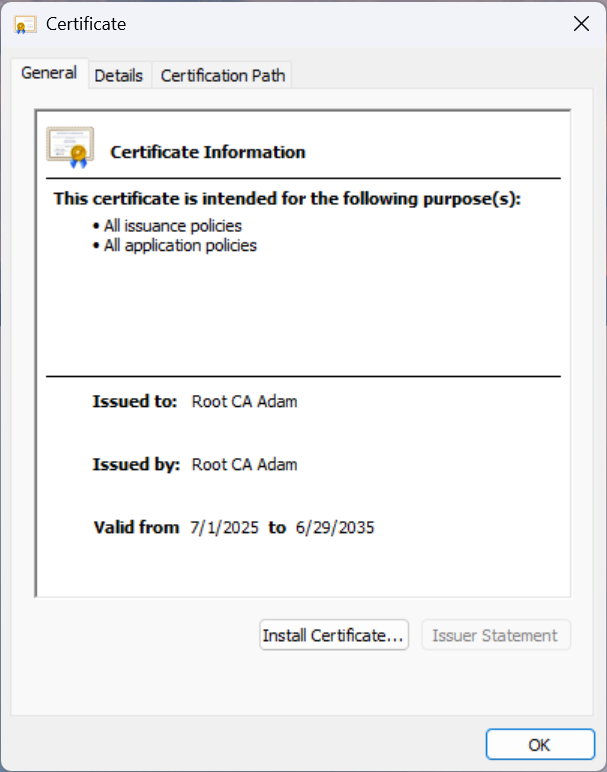Select the General tab

click(x=49, y=73)
